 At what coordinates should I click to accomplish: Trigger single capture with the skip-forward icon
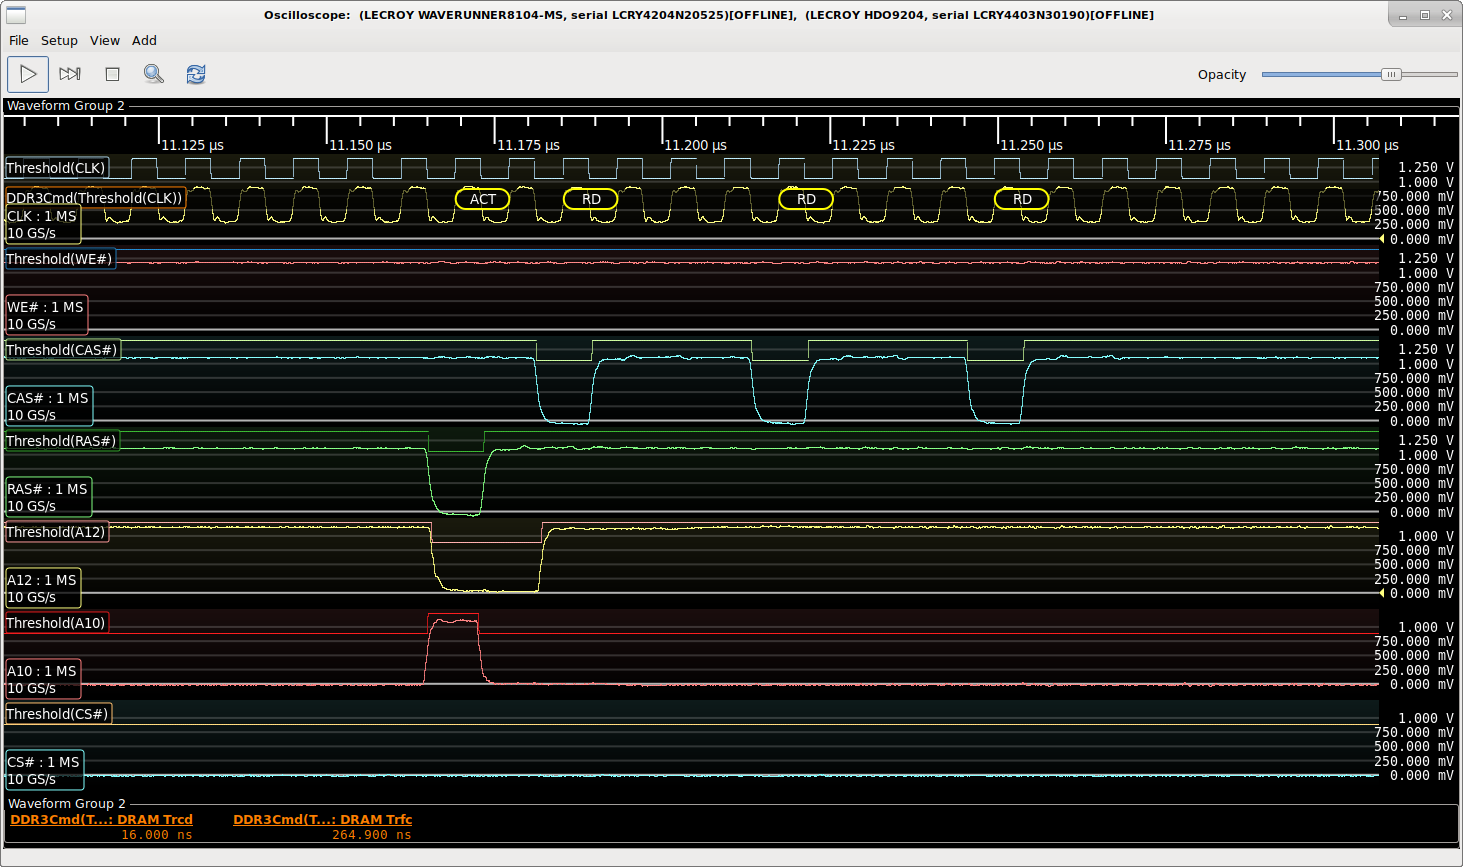70,74
